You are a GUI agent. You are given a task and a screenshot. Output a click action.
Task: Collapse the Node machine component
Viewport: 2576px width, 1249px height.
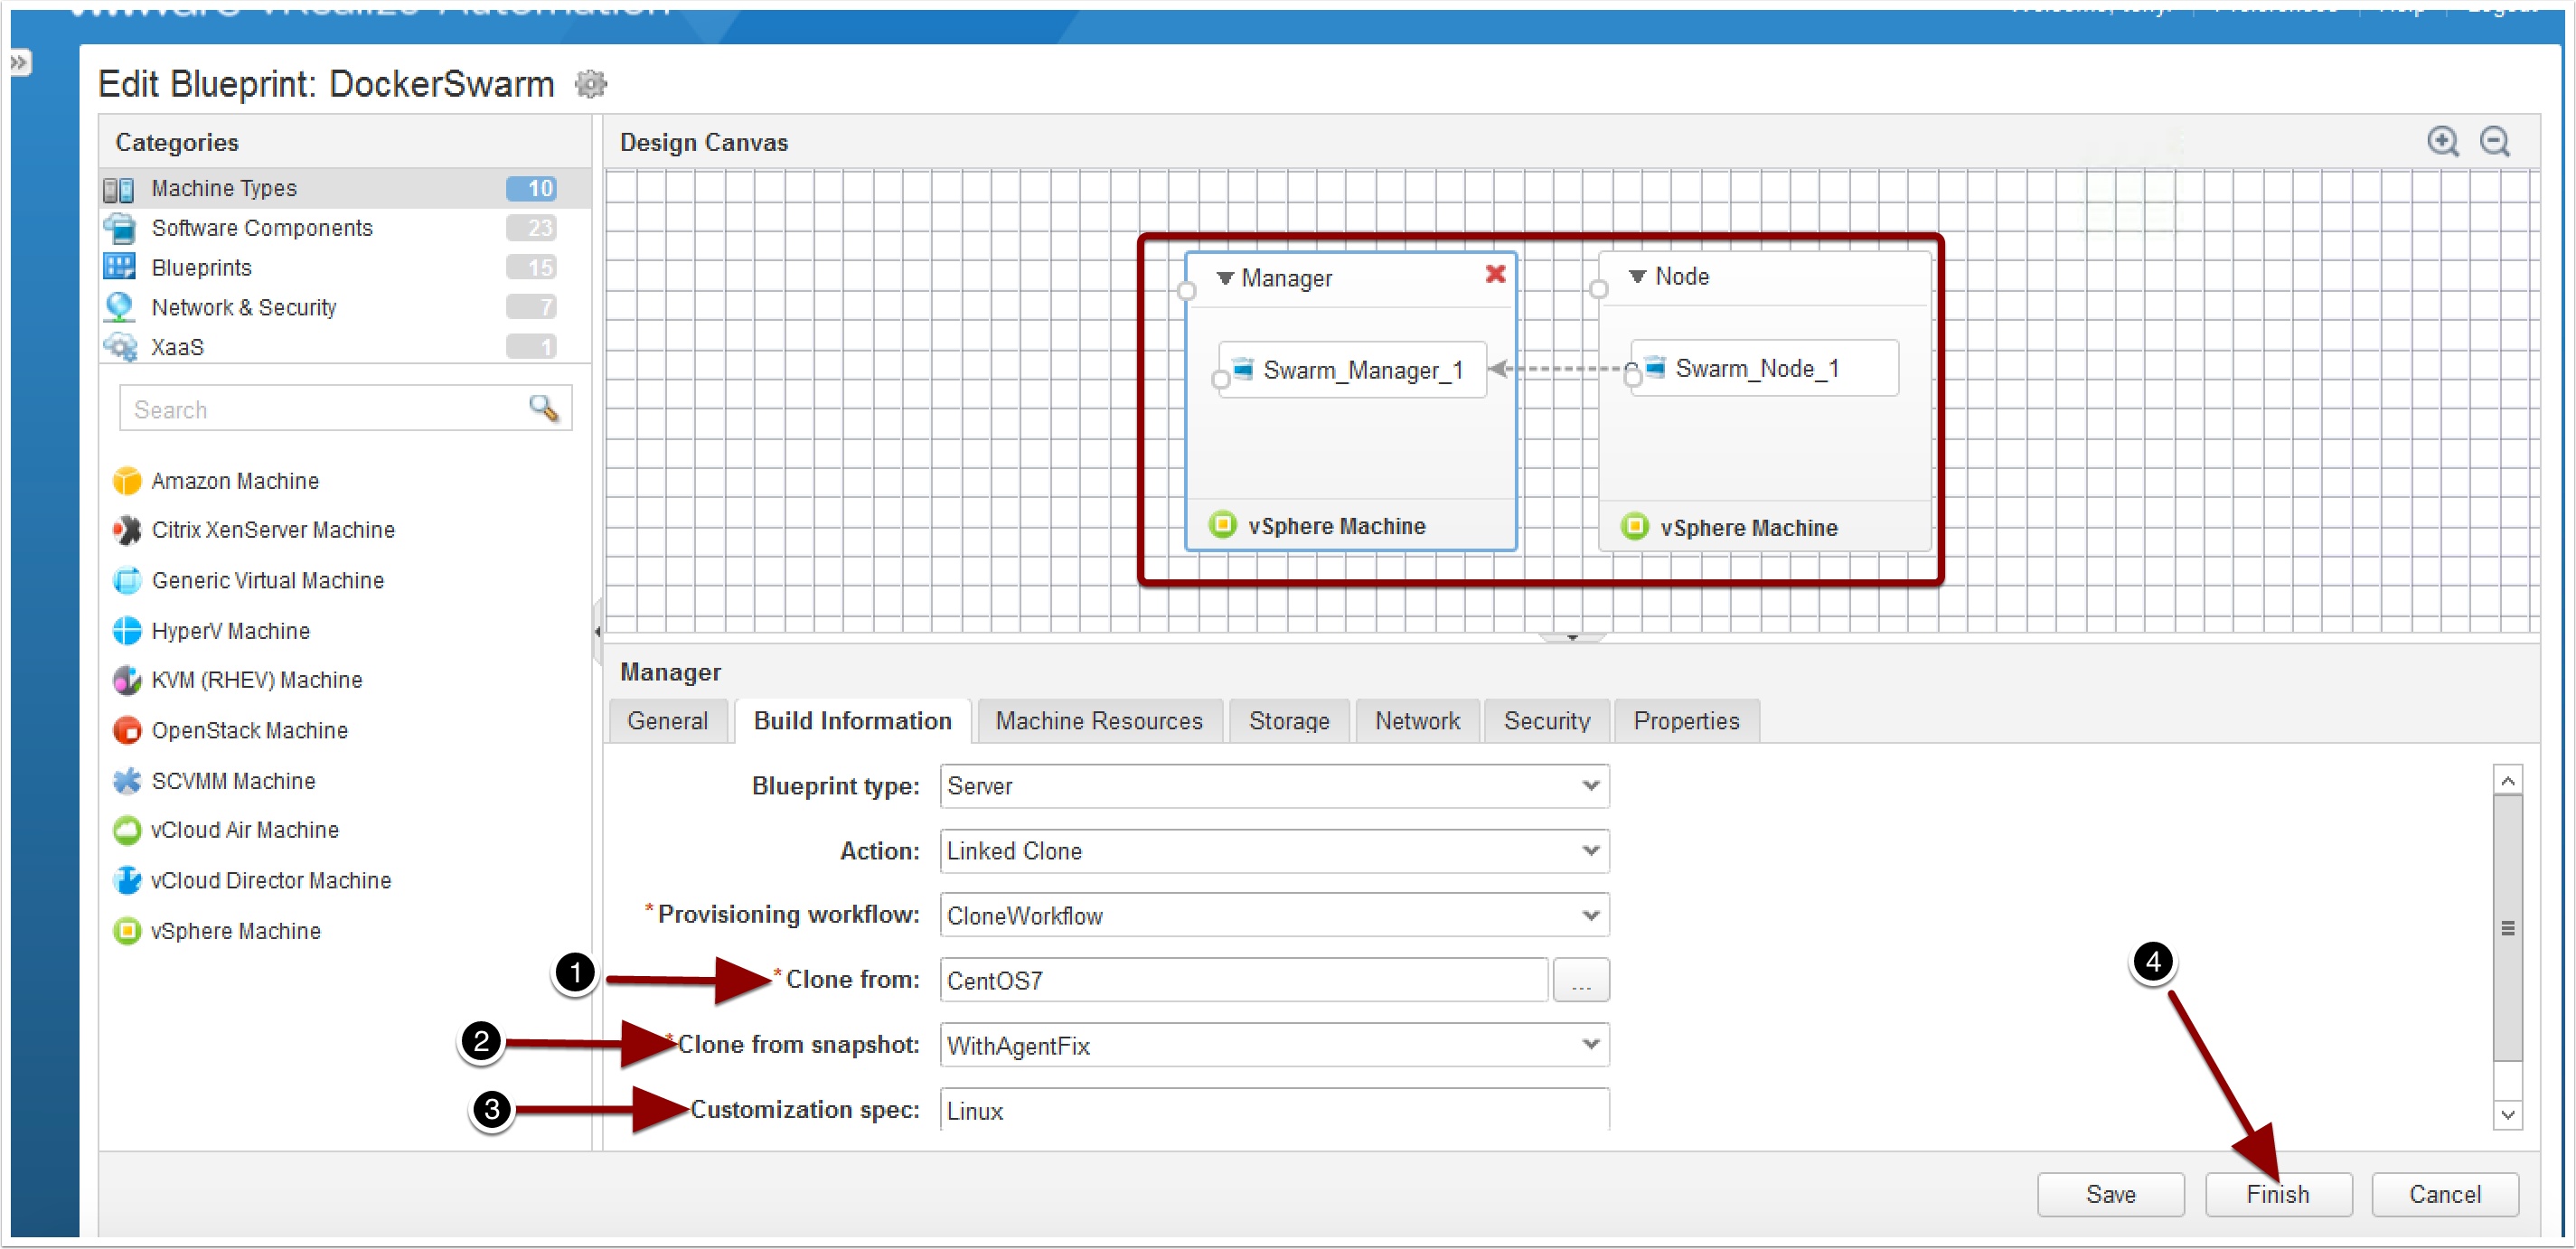tap(1637, 276)
